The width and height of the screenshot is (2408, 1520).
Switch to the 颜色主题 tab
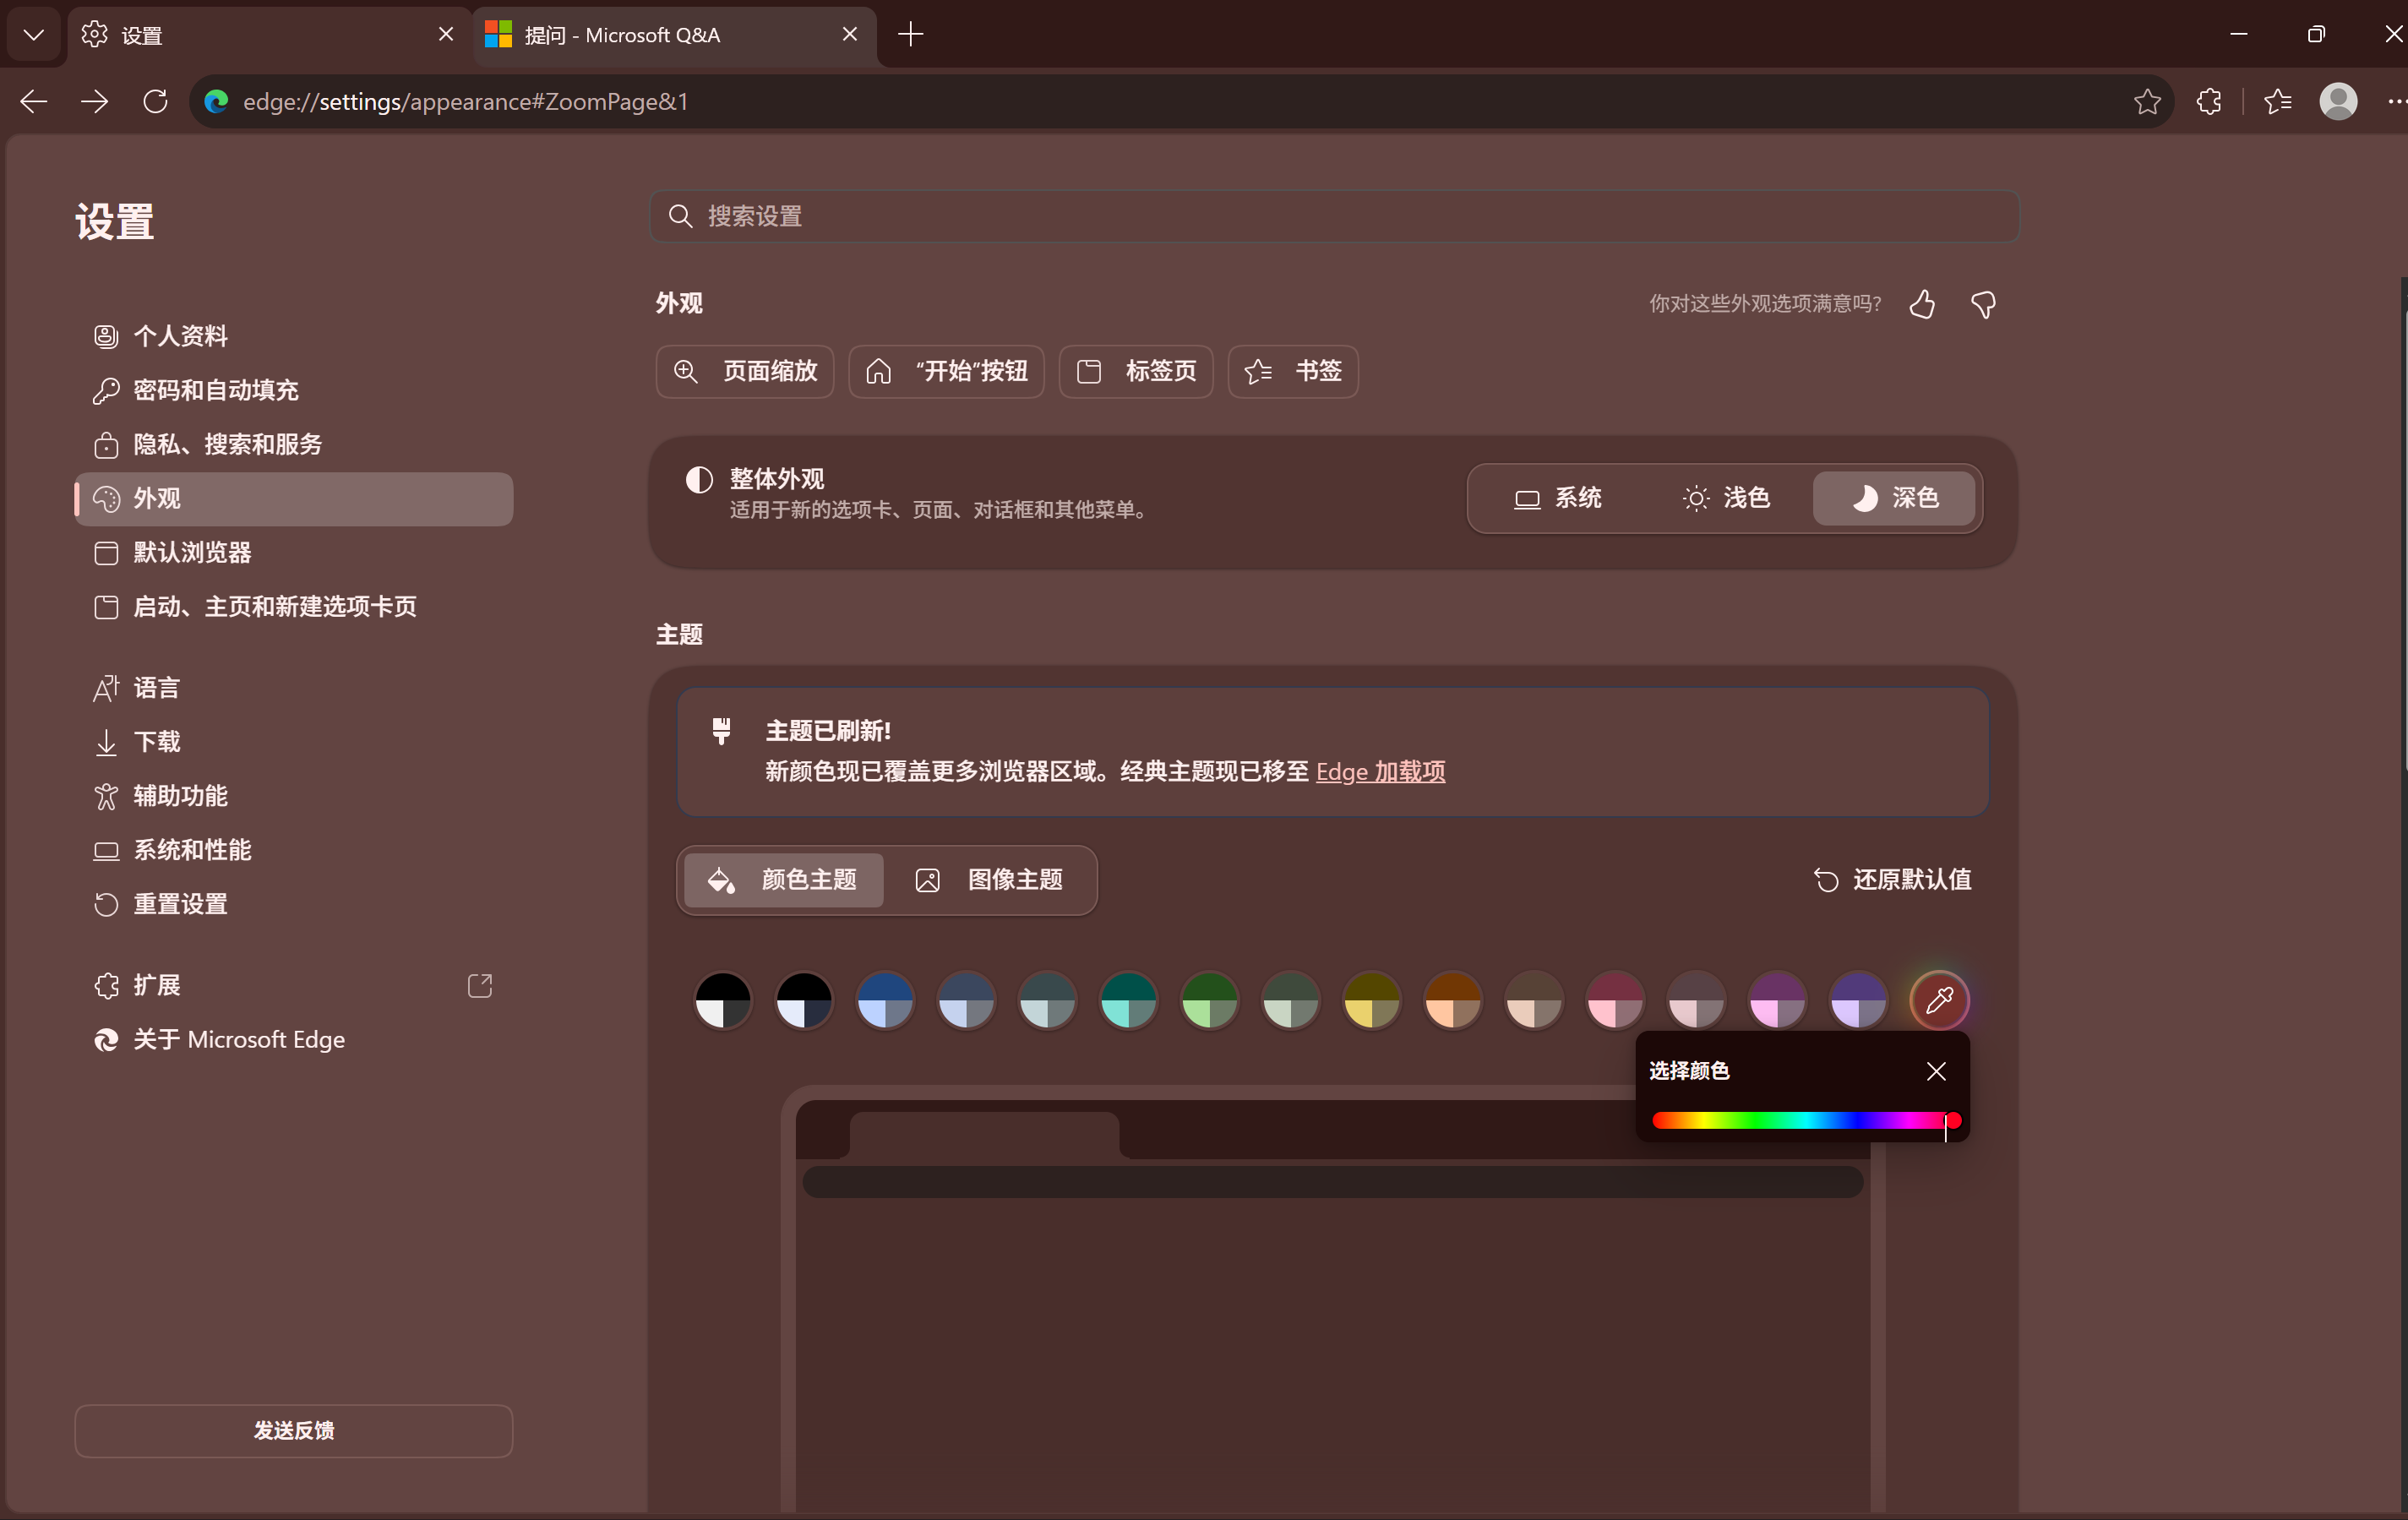point(784,880)
